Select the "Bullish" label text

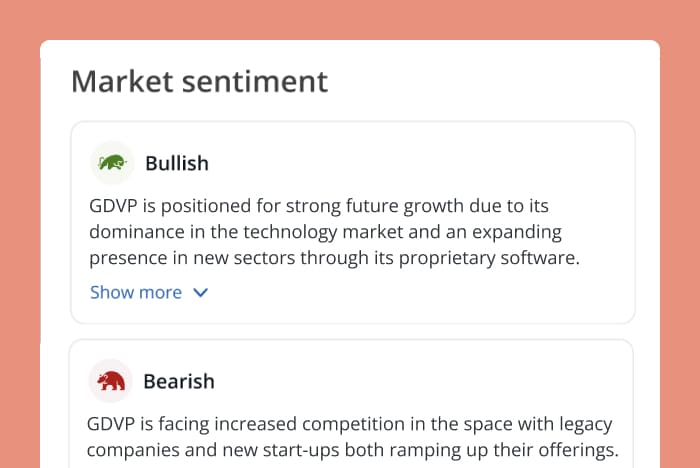pos(177,163)
